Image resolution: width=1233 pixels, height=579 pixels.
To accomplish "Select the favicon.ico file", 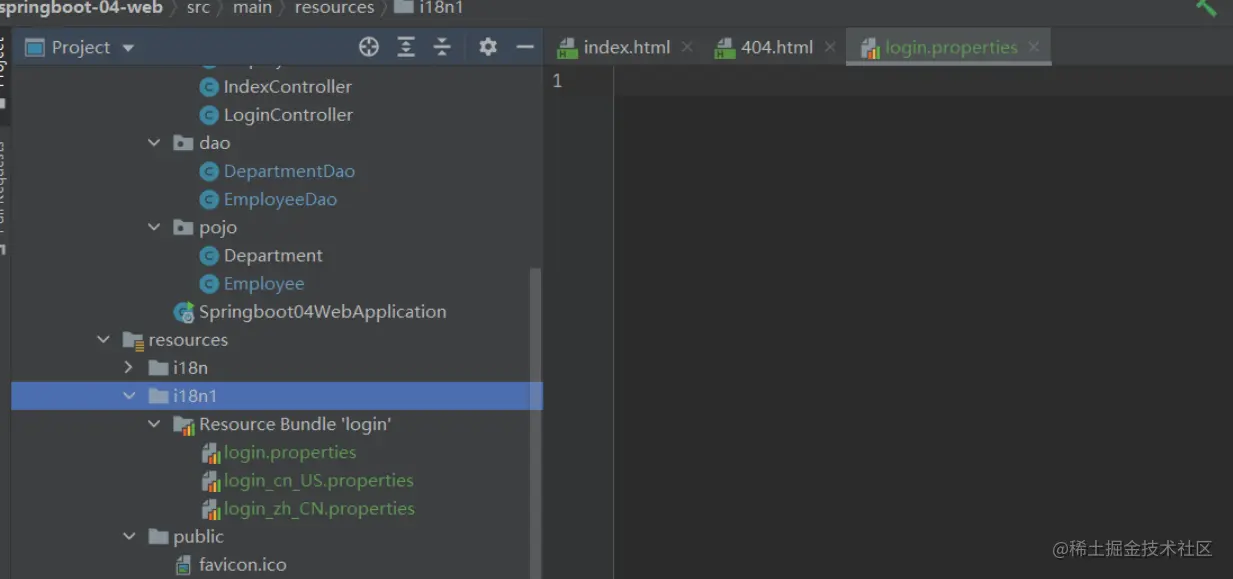I will (x=242, y=565).
